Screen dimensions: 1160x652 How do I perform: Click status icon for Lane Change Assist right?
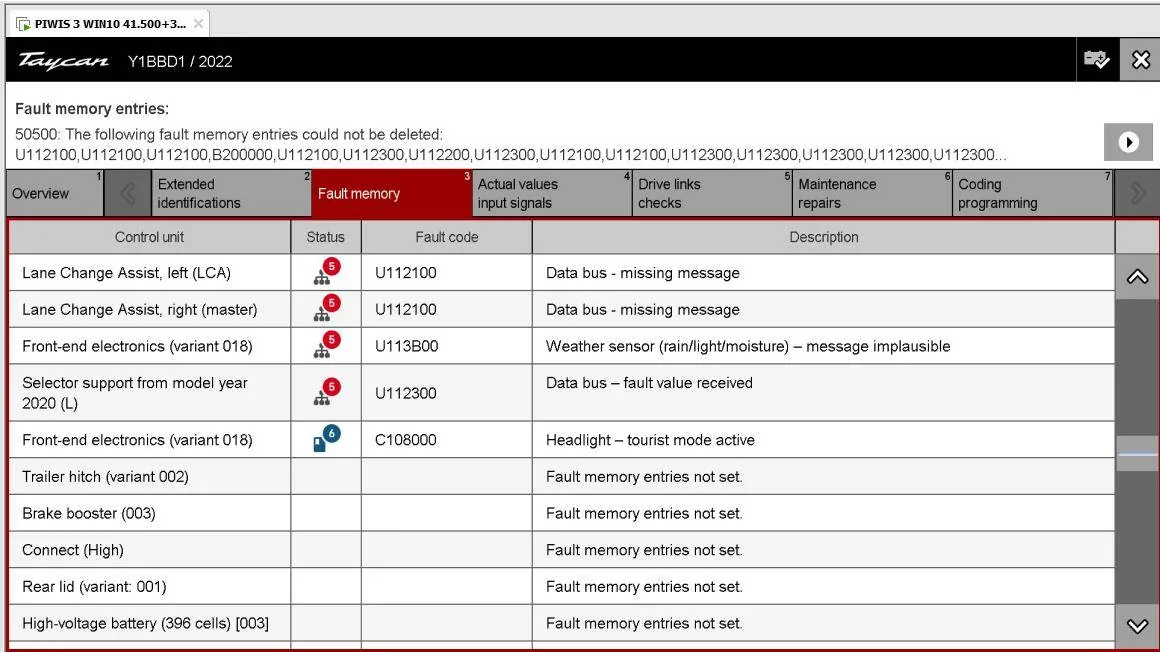pyautogui.click(x=326, y=309)
